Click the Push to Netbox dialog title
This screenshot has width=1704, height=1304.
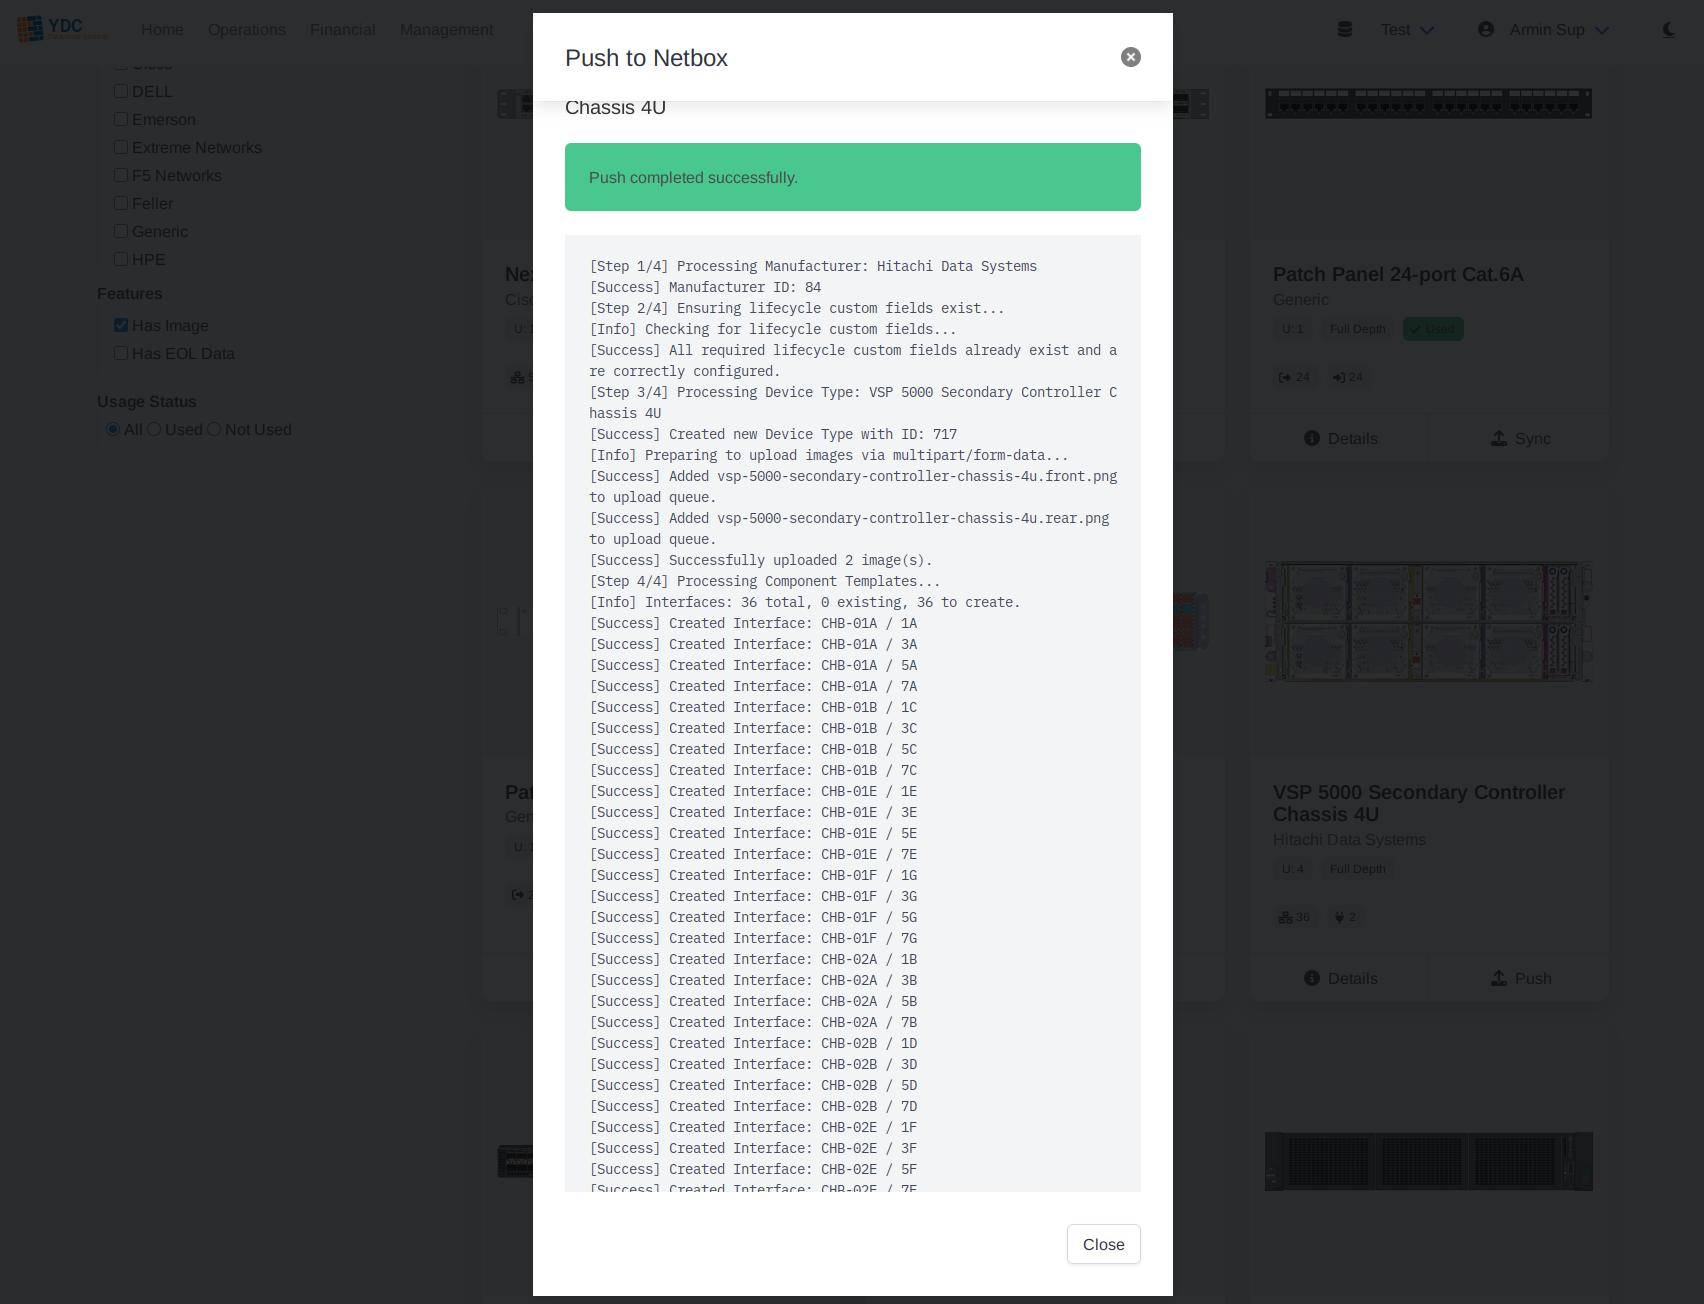(646, 58)
